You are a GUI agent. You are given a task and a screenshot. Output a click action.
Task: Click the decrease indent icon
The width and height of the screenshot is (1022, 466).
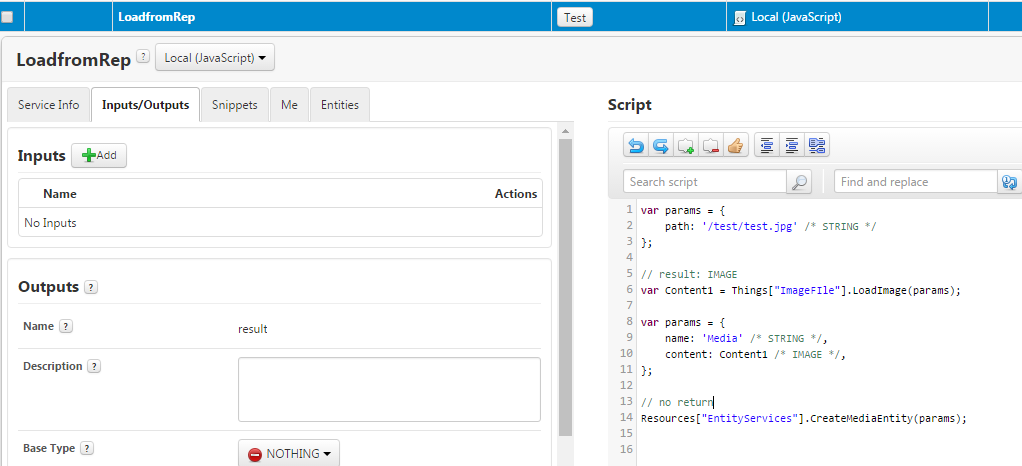click(766, 145)
